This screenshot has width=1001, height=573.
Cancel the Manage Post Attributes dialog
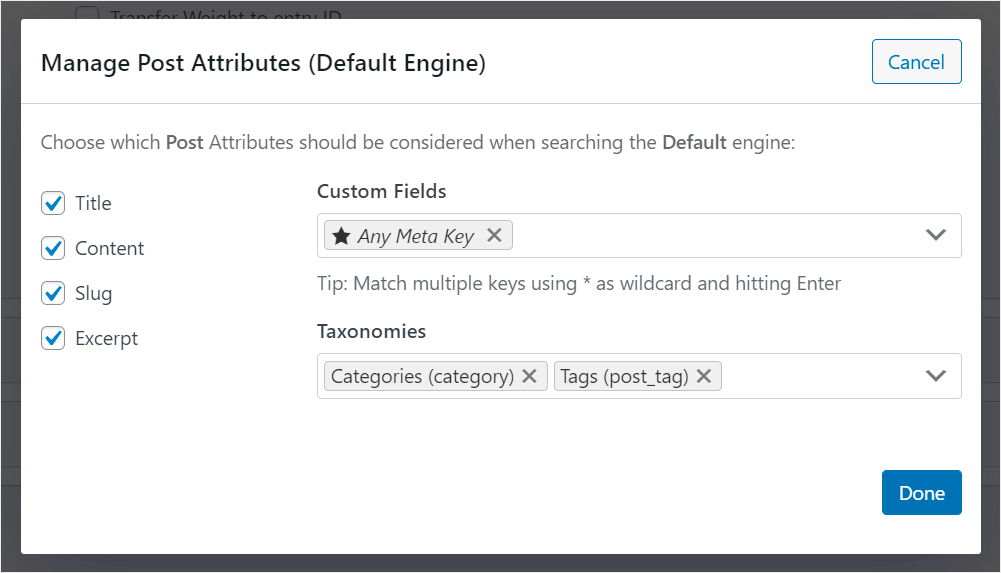(x=916, y=62)
